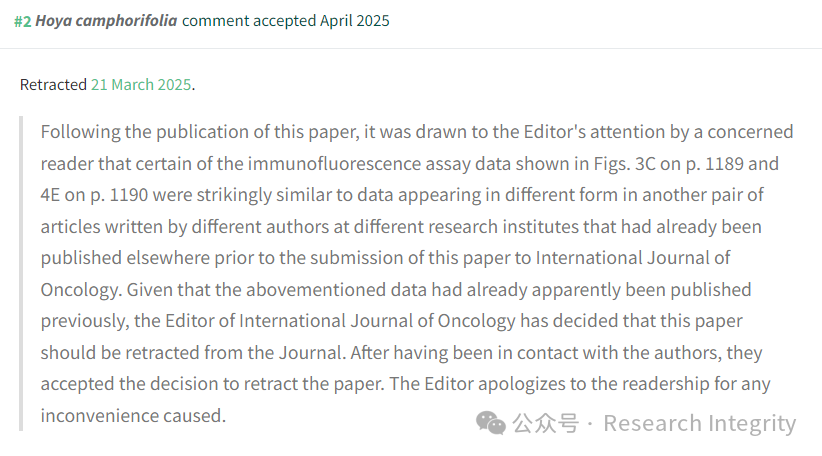Screen dimensions: 822x456
Task: Click the 'comment accepted April 2025' text
Action: 286,21
